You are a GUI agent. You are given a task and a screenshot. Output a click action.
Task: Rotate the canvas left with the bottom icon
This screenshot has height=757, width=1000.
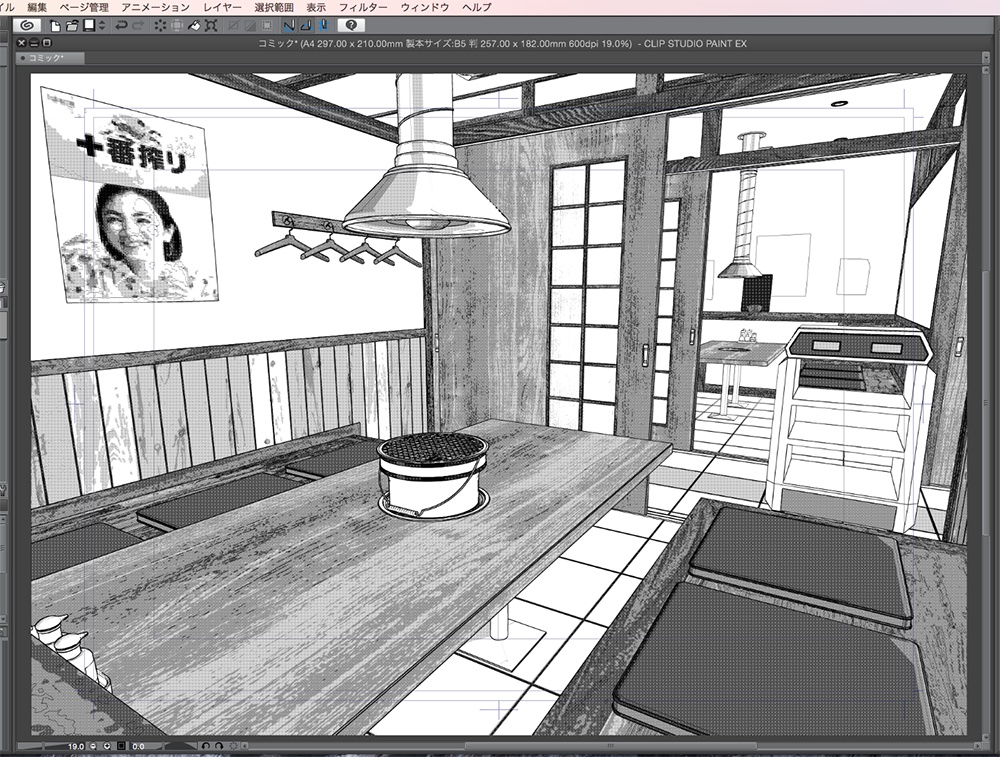[206, 746]
